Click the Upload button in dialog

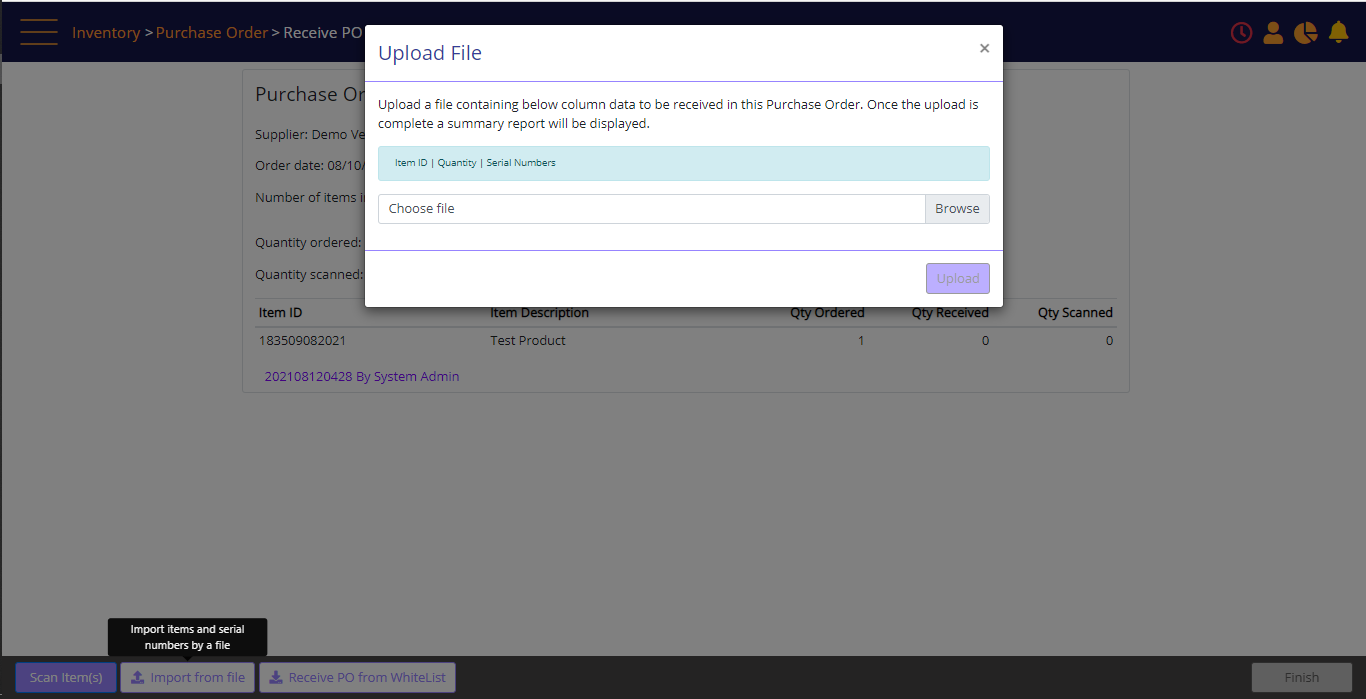point(958,279)
